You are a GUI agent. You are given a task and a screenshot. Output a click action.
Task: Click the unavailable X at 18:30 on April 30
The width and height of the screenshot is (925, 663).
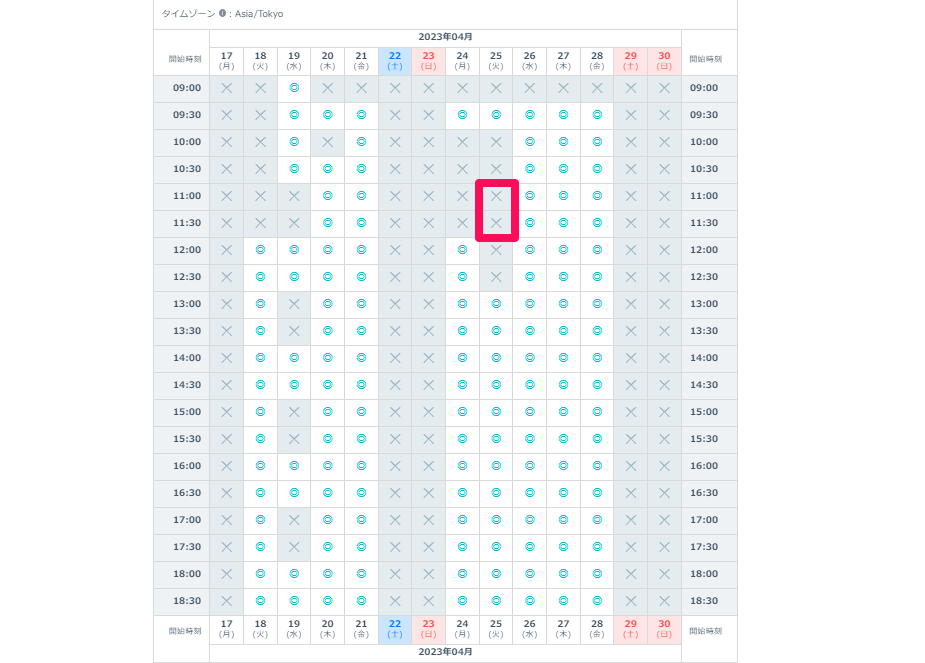coord(664,601)
